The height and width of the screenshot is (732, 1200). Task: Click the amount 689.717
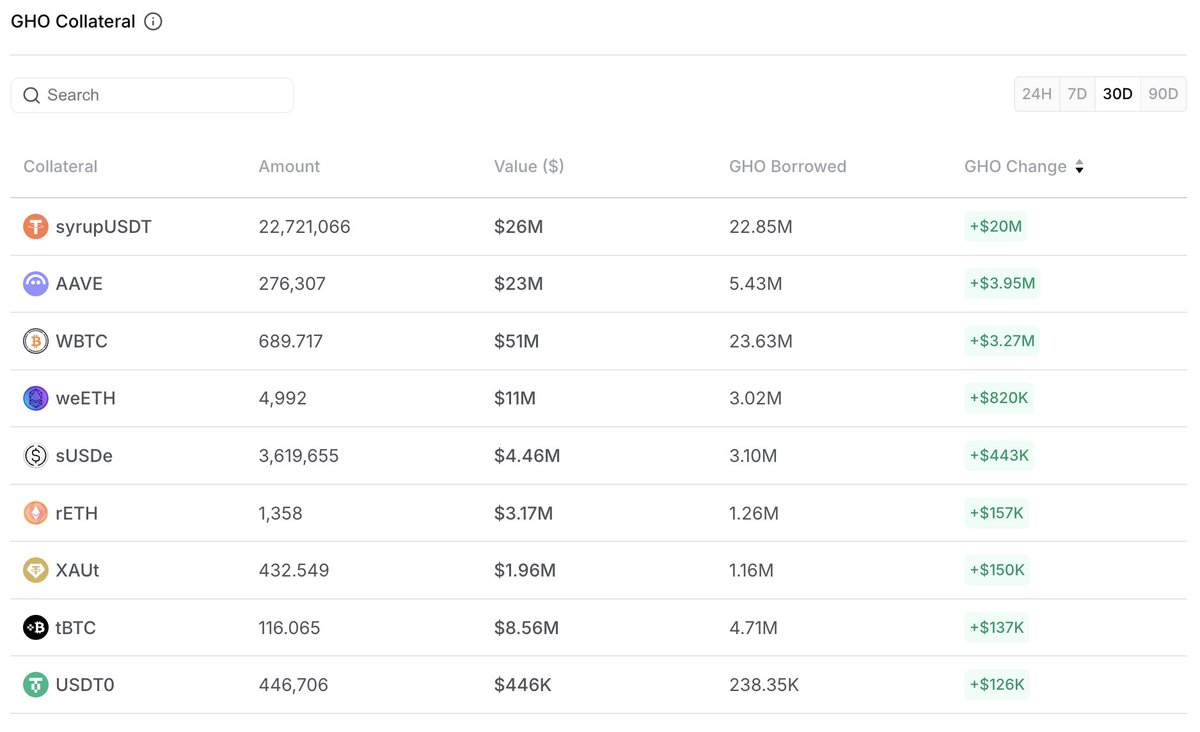click(291, 341)
